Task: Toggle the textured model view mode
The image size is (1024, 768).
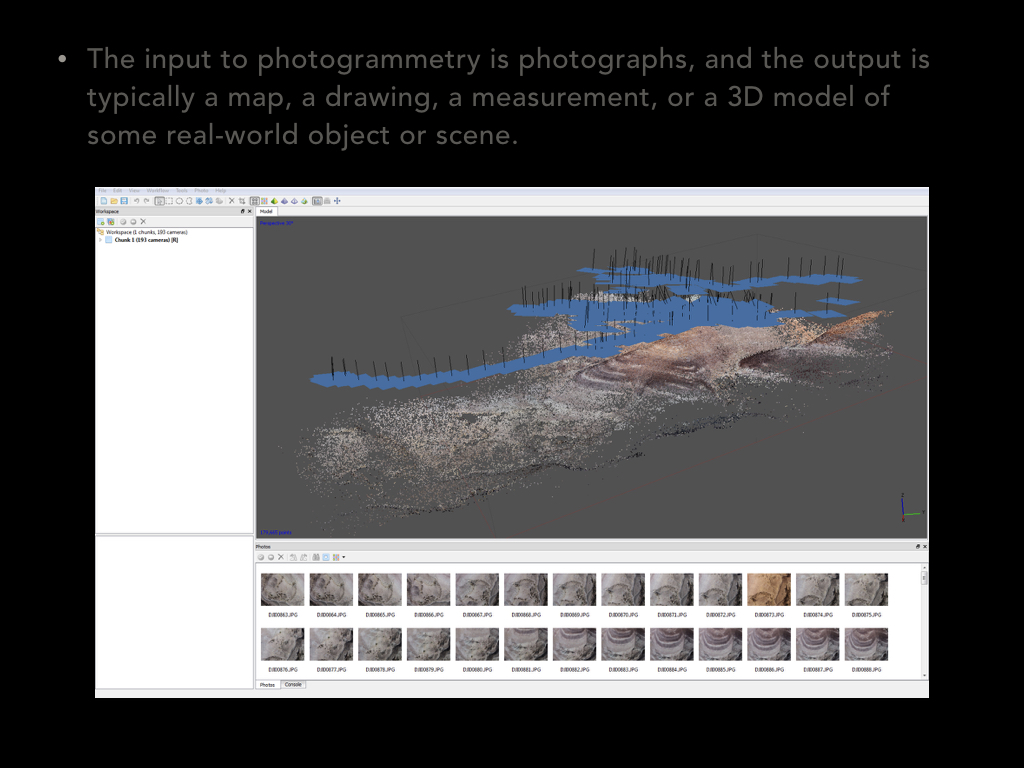Action: [x=304, y=201]
